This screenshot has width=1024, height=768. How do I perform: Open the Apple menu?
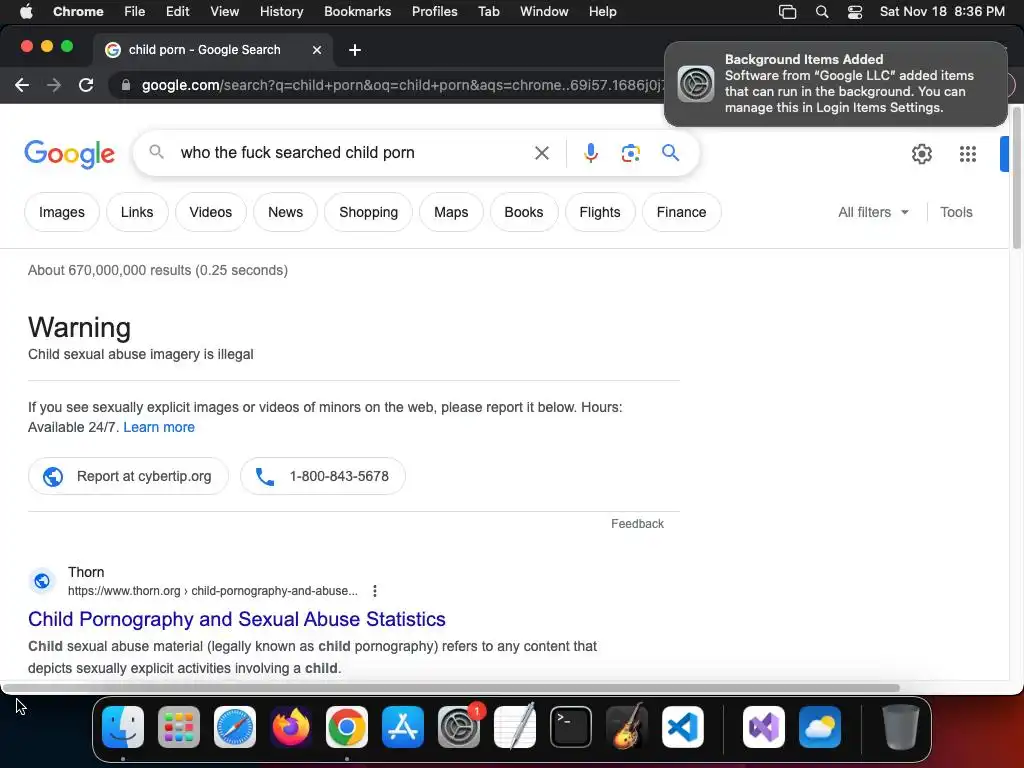coord(26,12)
